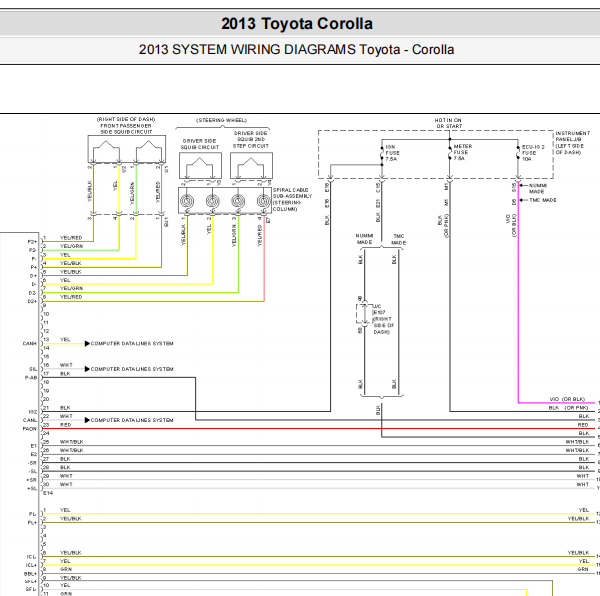This screenshot has width=600, height=596.
Task: Click the ECU-IG 2 fuse 10A symbol
Action: tap(518, 153)
